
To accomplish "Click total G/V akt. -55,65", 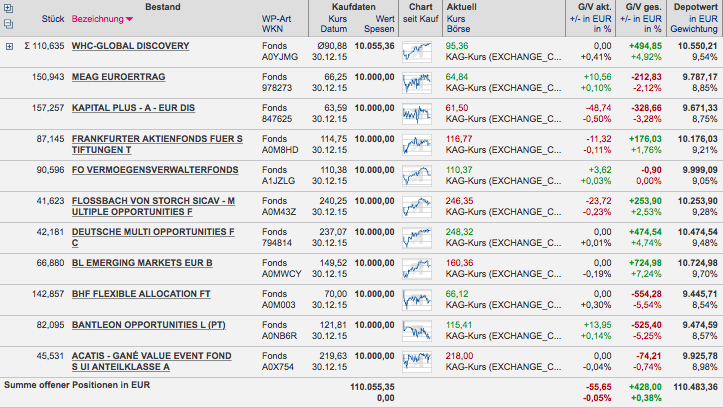I will pyautogui.click(x=599, y=387).
